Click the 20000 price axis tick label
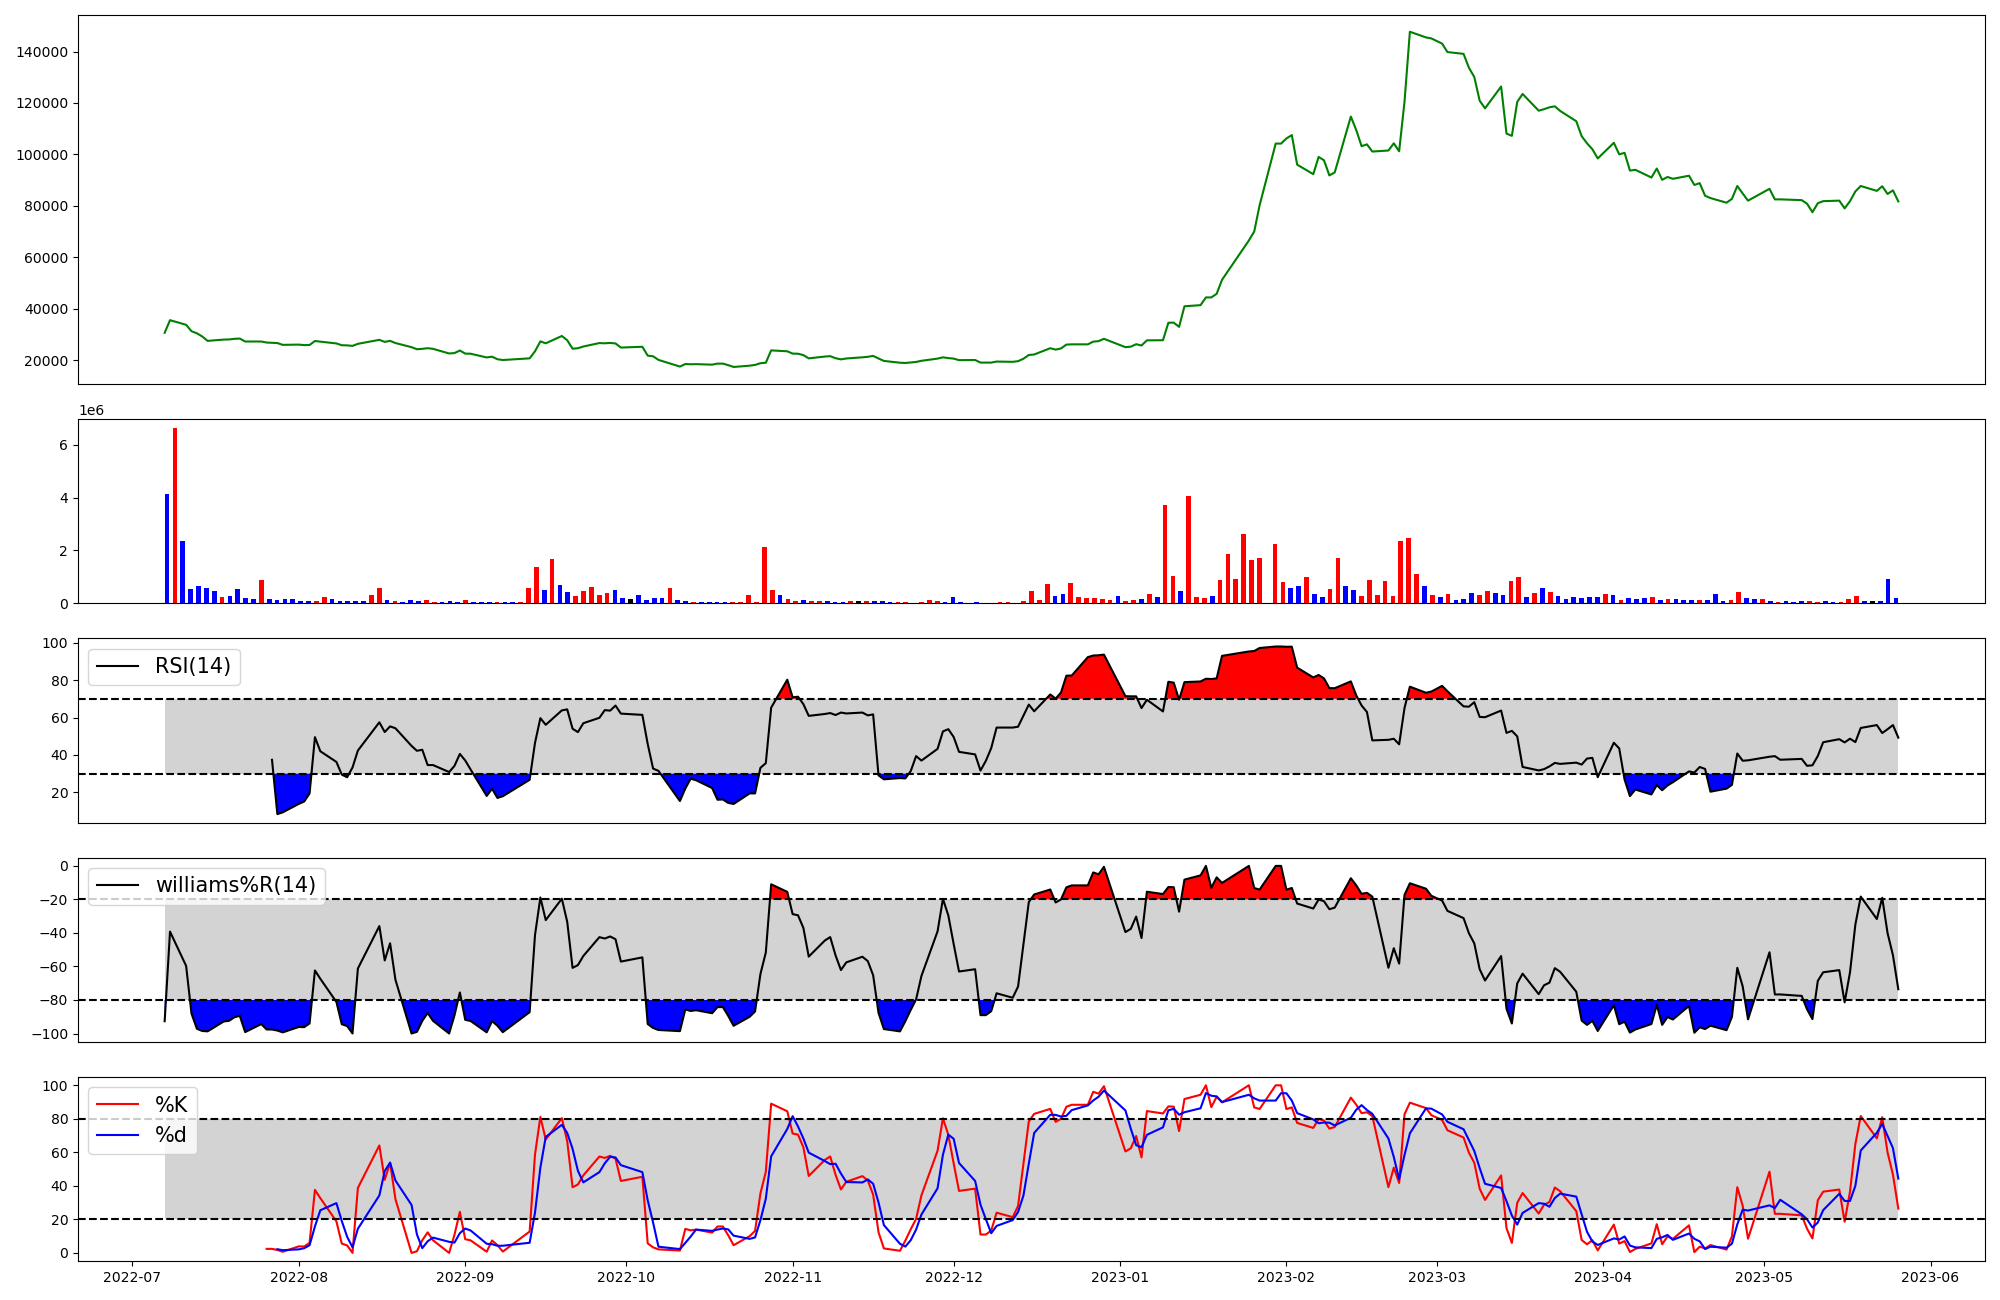 click(x=46, y=361)
